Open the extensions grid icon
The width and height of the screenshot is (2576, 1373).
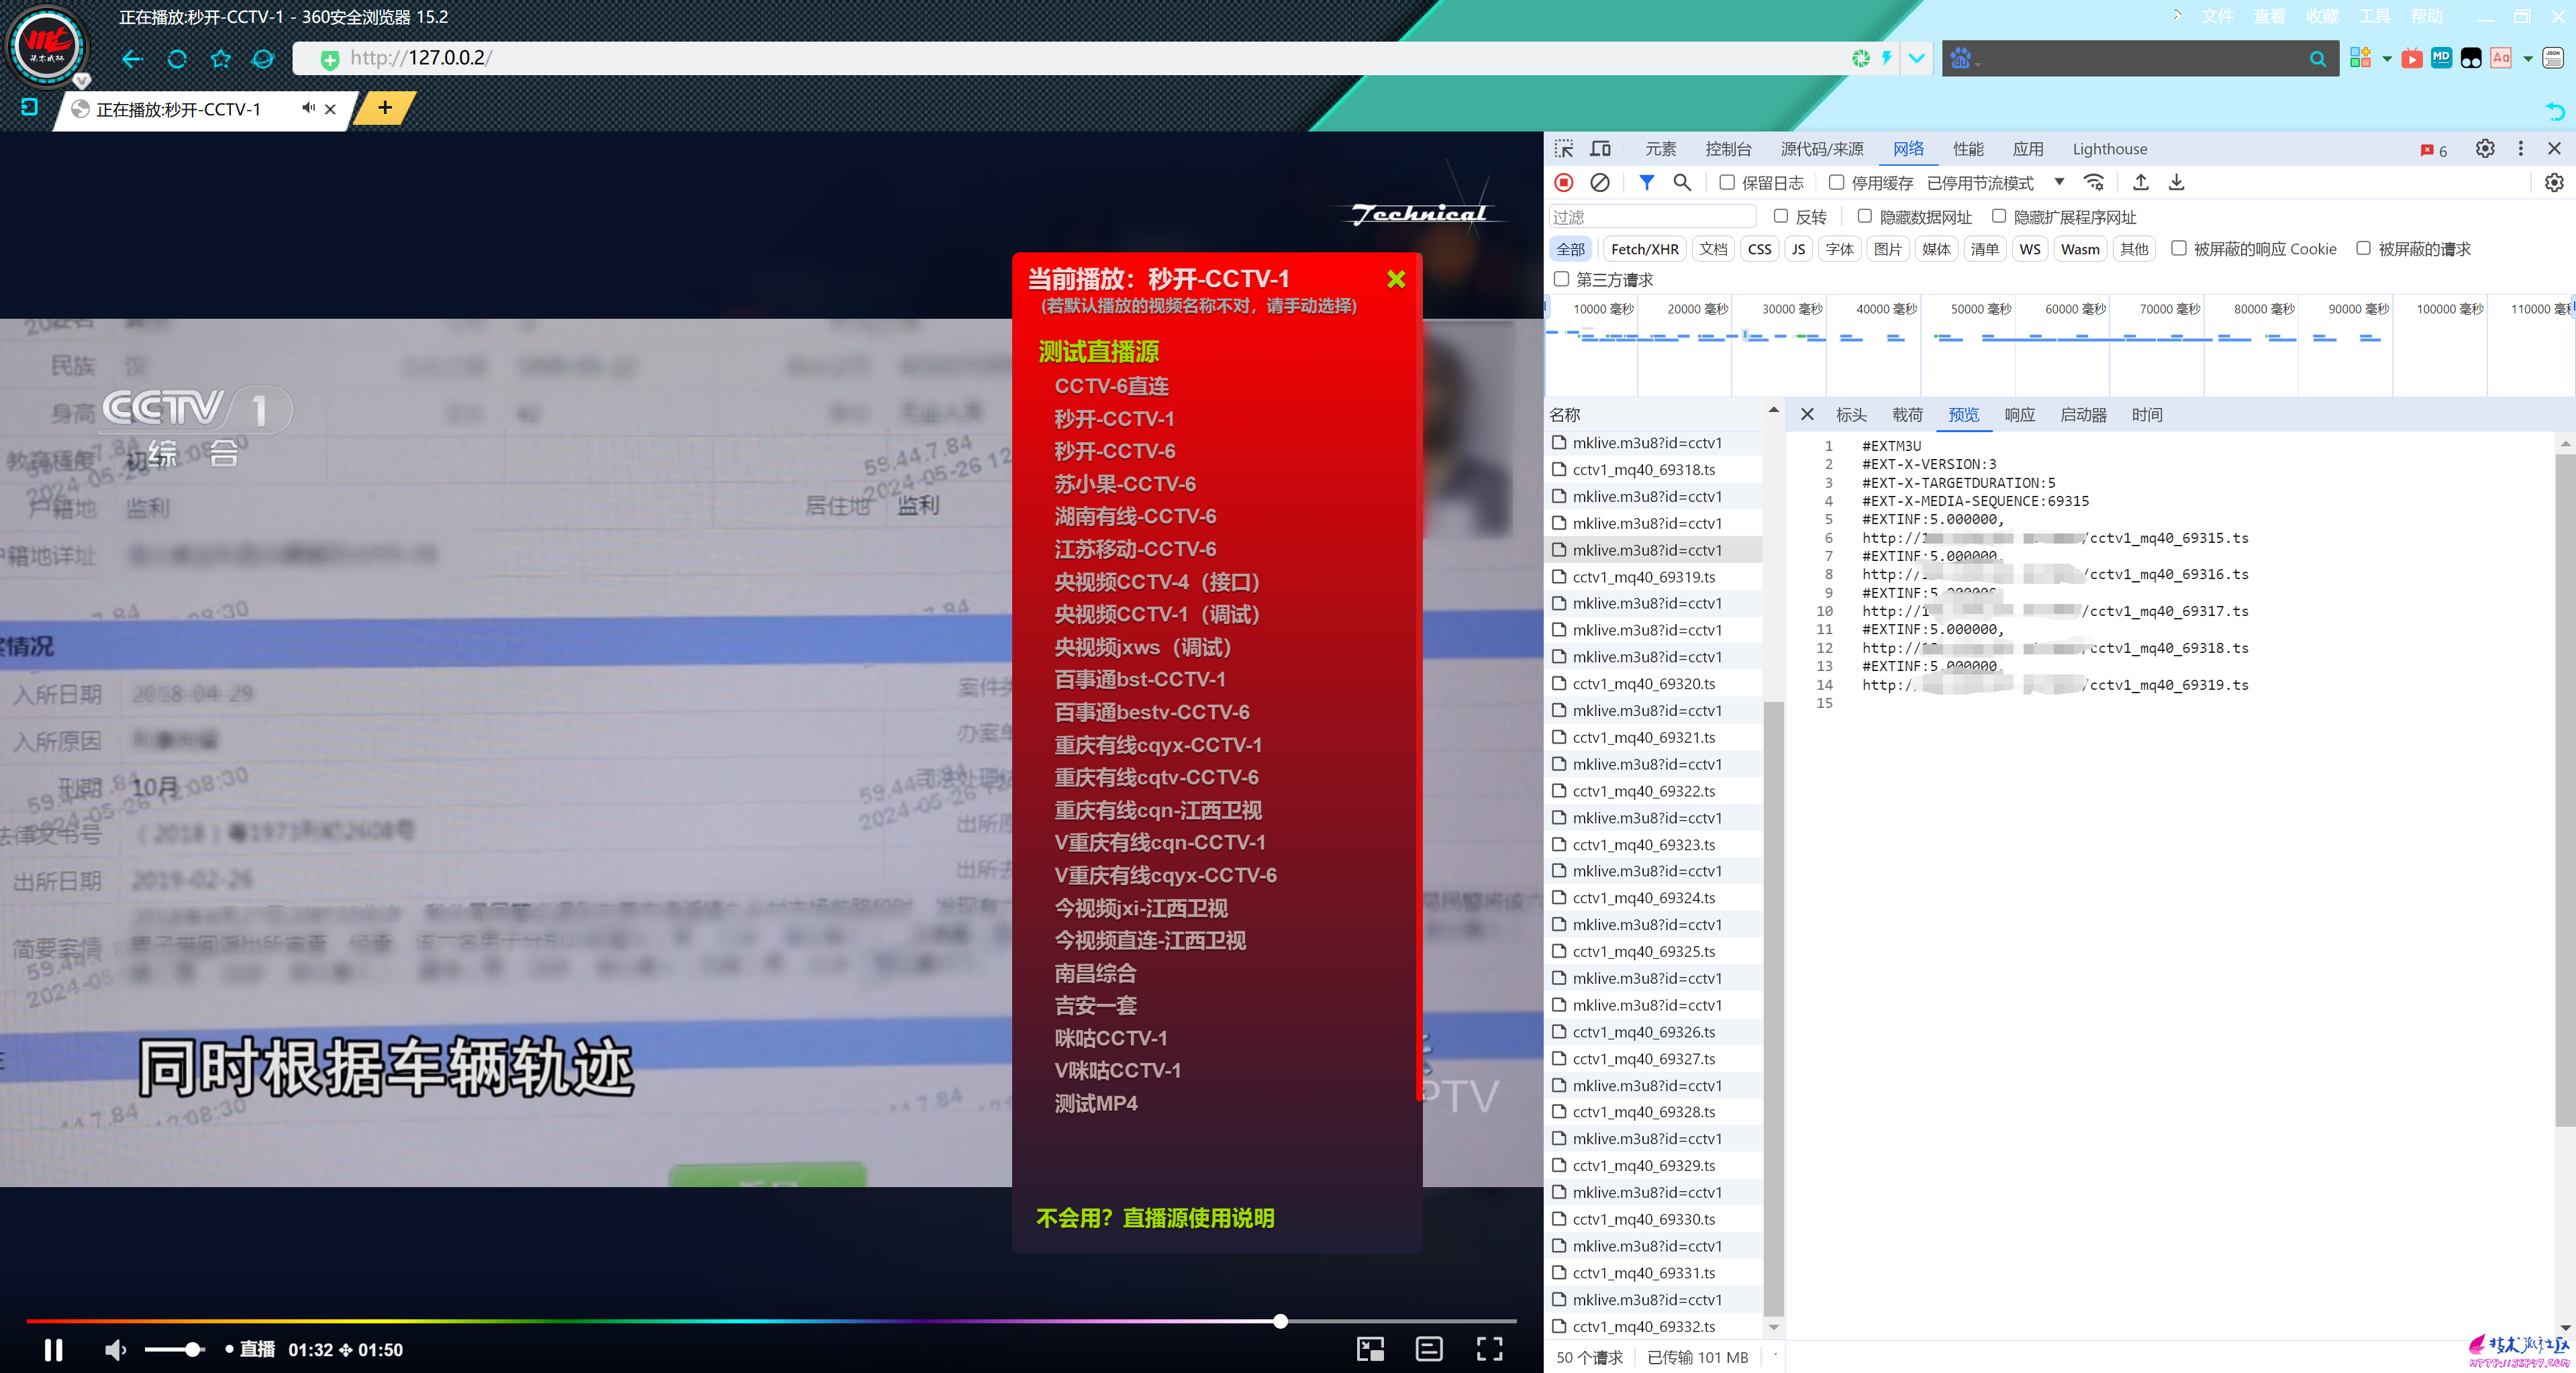pos(2360,58)
